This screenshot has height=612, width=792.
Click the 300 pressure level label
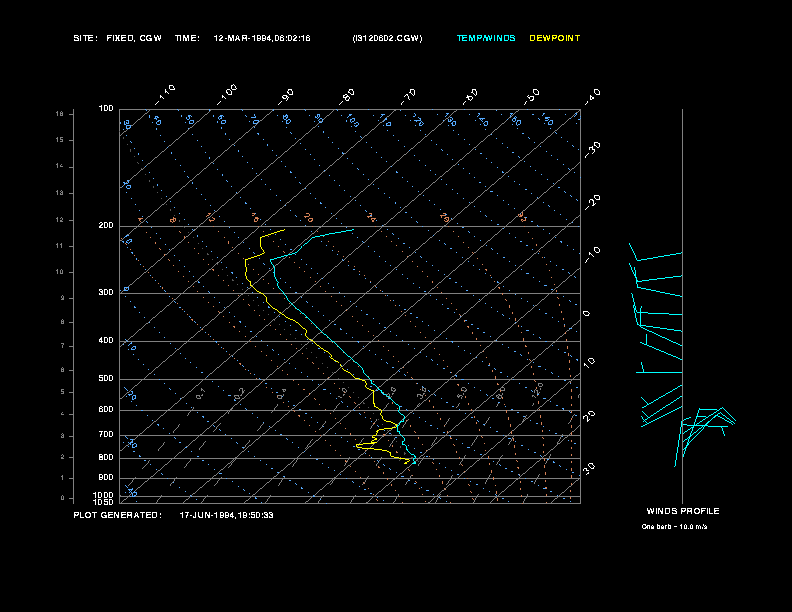tap(106, 292)
